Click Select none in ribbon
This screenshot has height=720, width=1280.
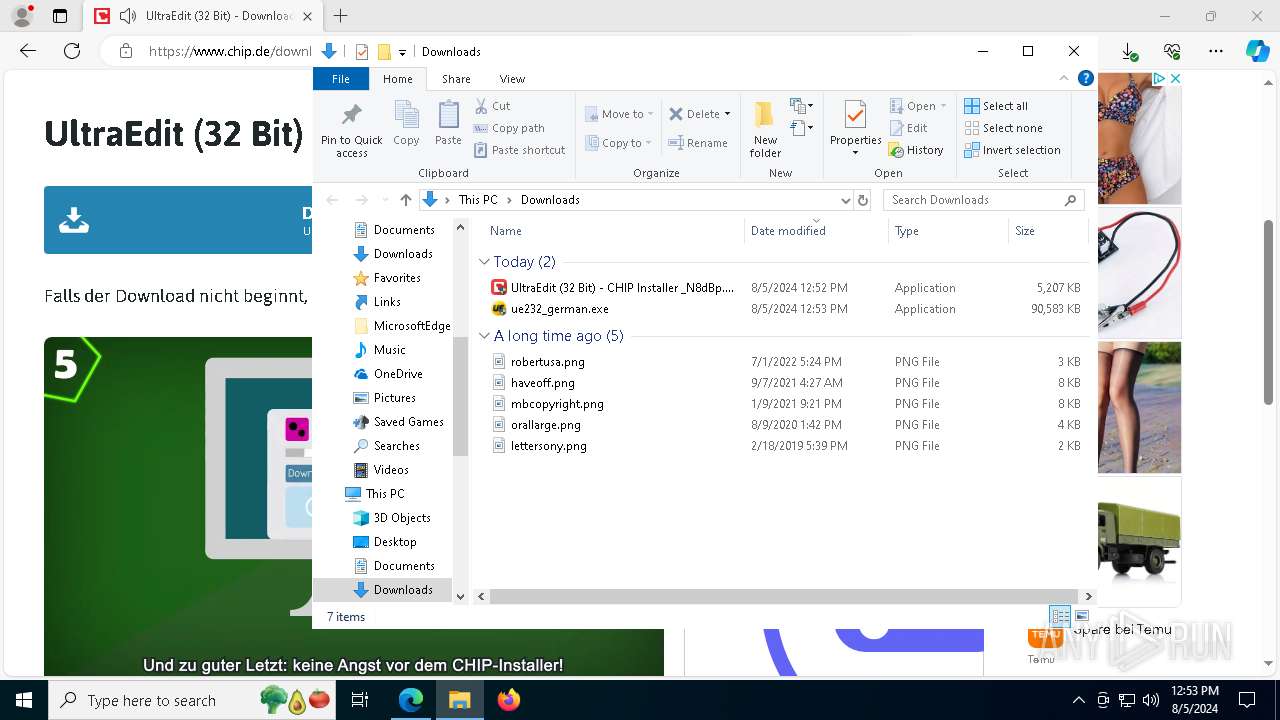1003,128
